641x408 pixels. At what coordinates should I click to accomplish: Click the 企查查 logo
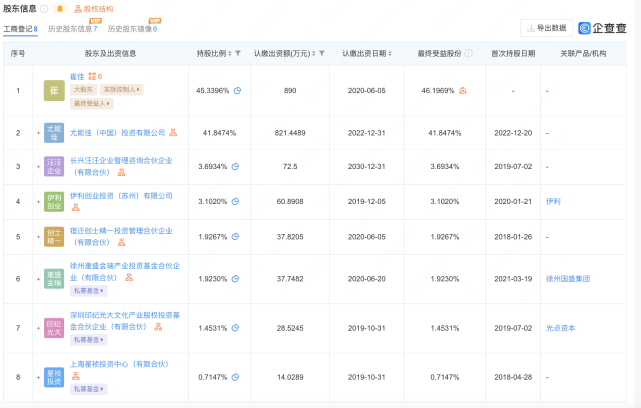tap(603, 28)
